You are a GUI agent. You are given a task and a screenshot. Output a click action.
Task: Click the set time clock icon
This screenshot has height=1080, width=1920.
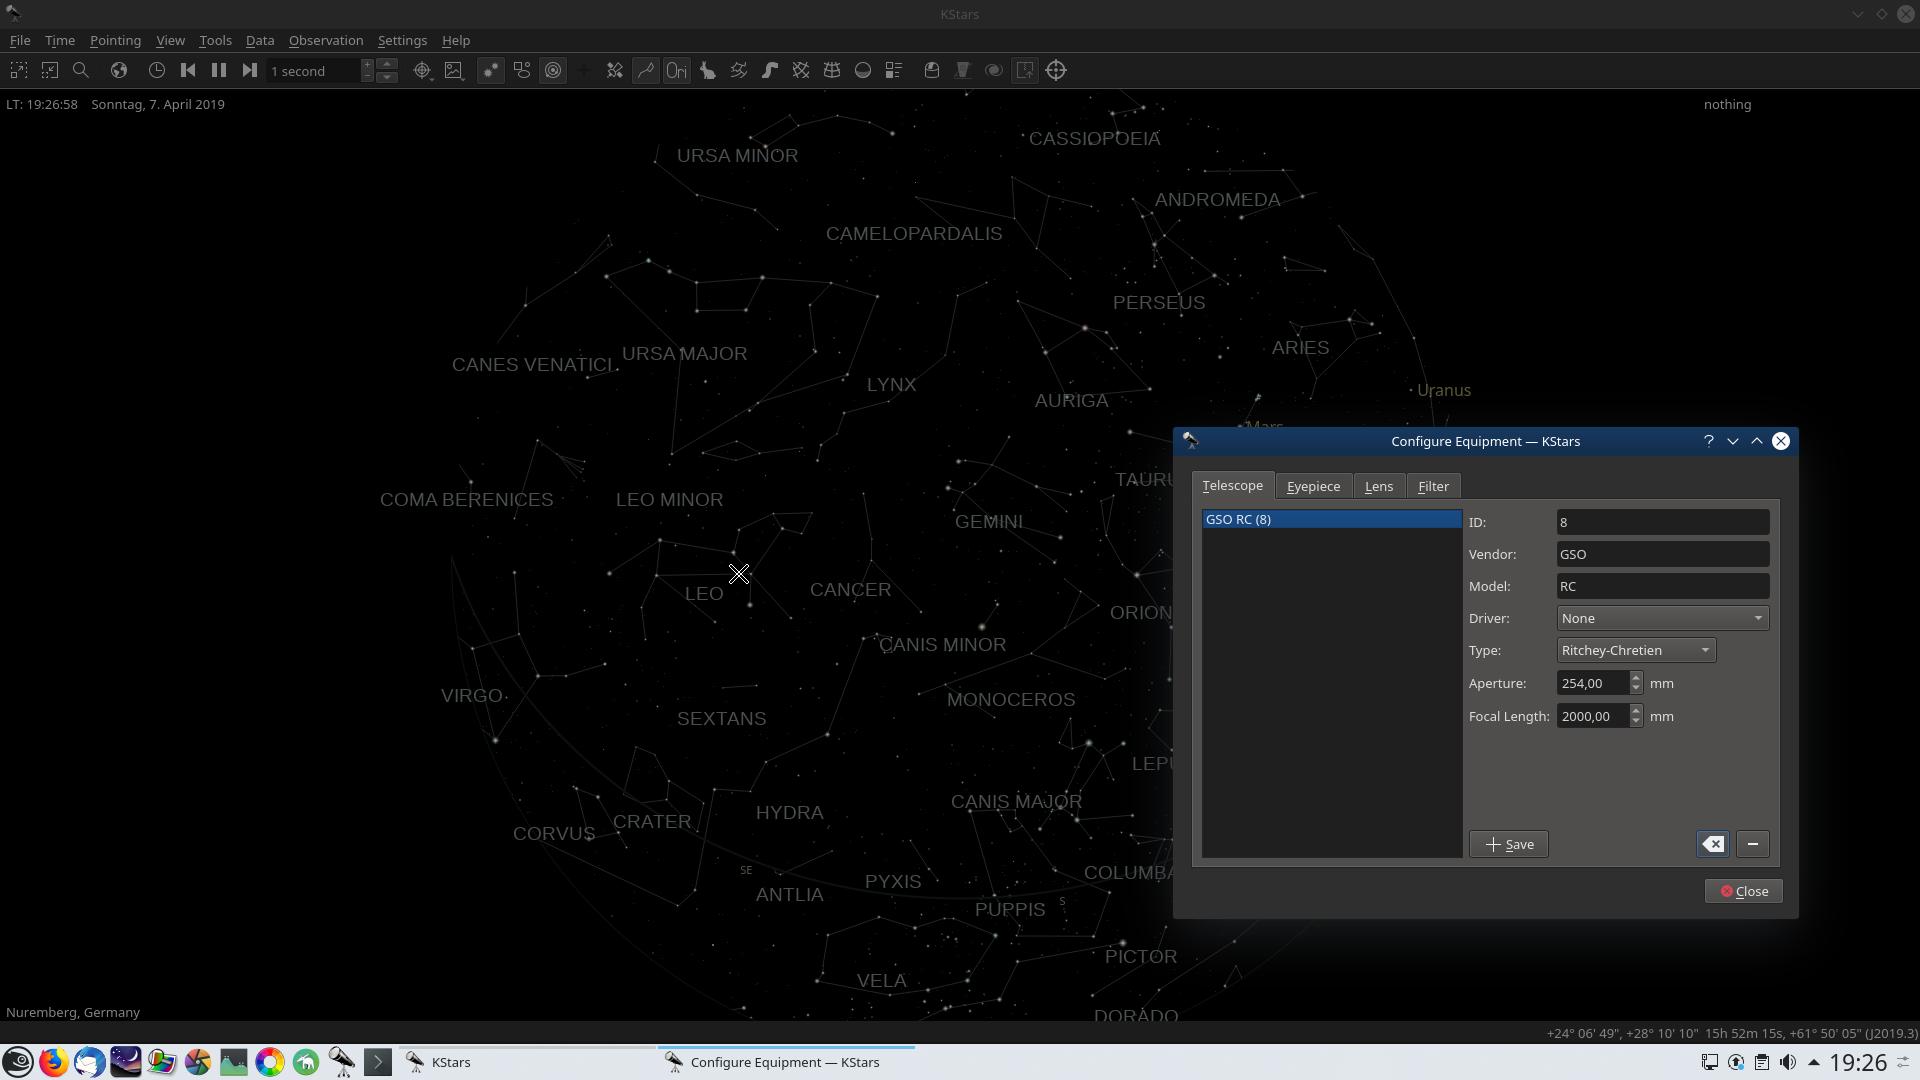(x=157, y=70)
